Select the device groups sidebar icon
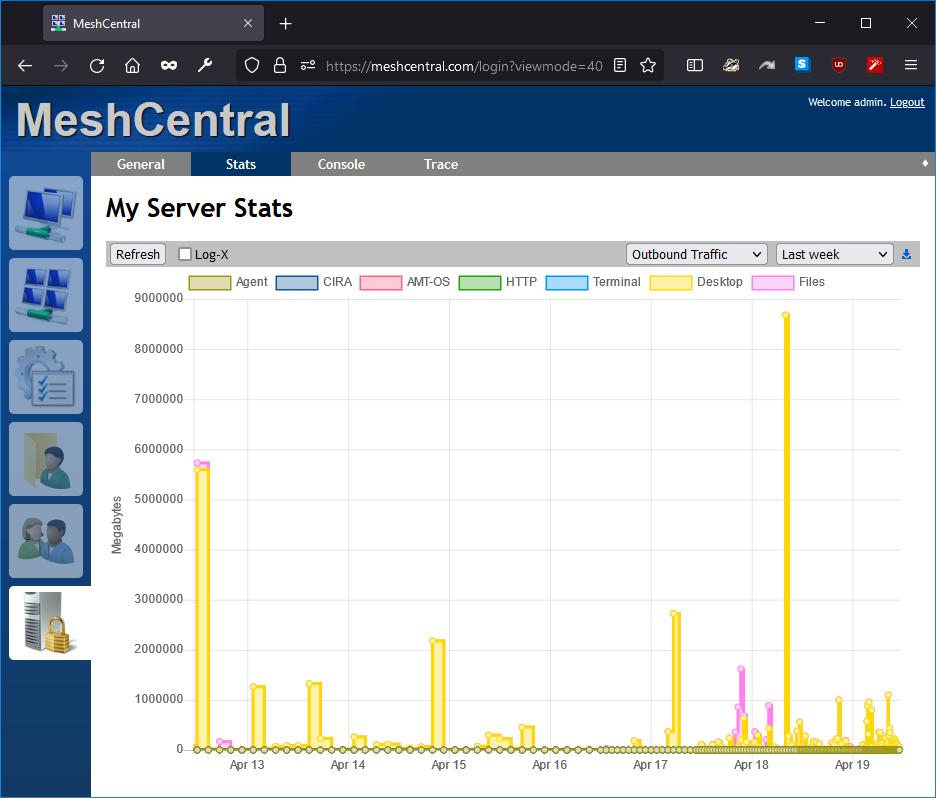This screenshot has height=798, width=936. click(45, 295)
